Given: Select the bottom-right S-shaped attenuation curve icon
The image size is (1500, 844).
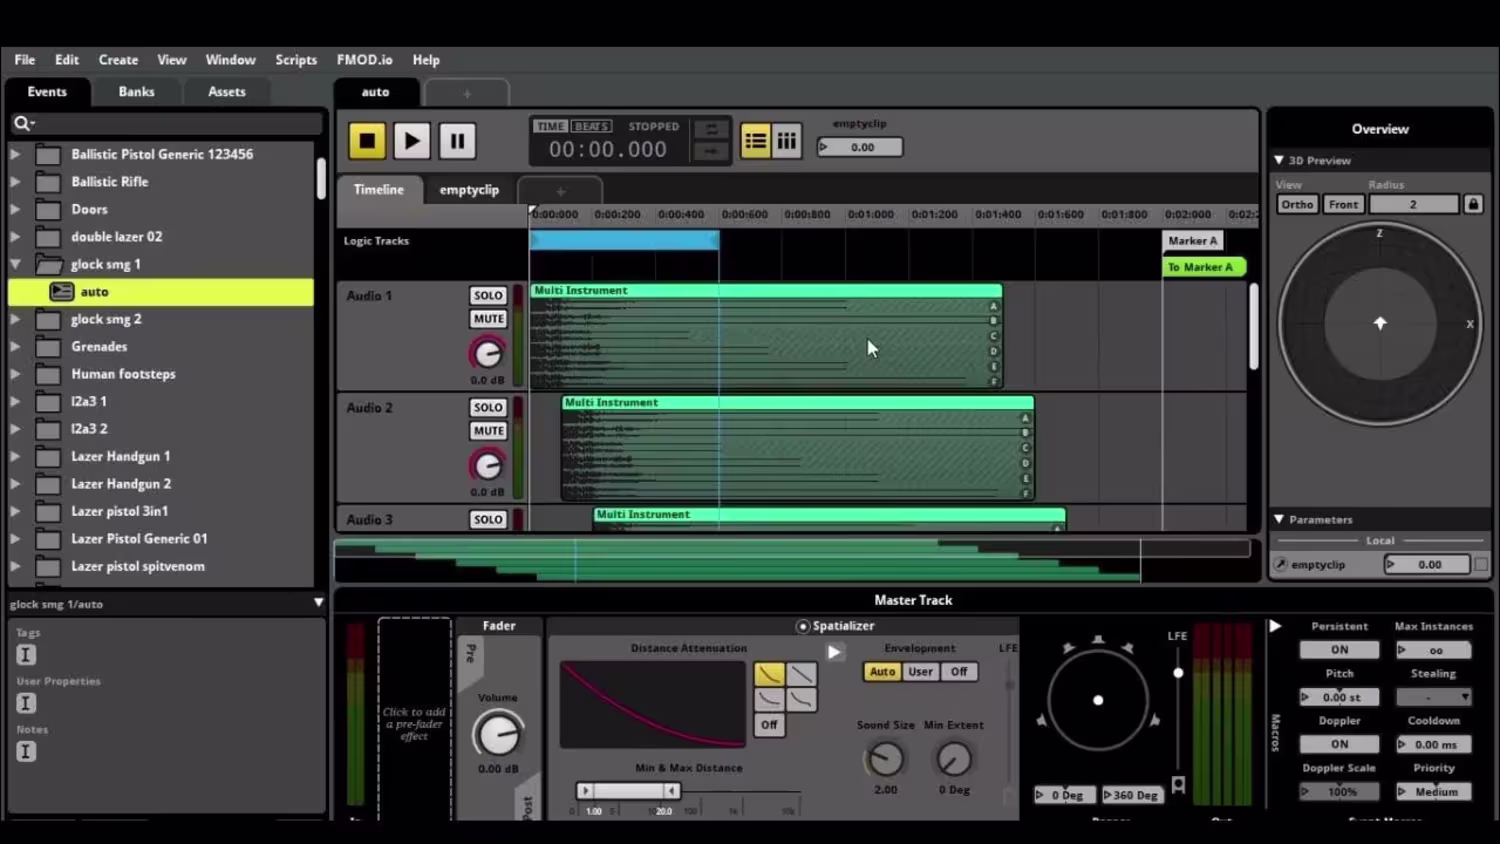Looking at the screenshot, I should (x=802, y=699).
